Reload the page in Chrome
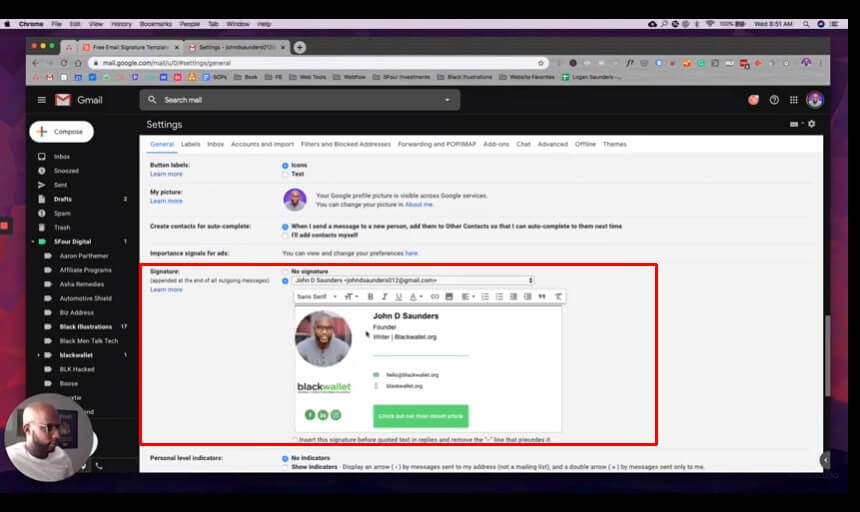This screenshot has height=512, width=860. (x=64, y=63)
